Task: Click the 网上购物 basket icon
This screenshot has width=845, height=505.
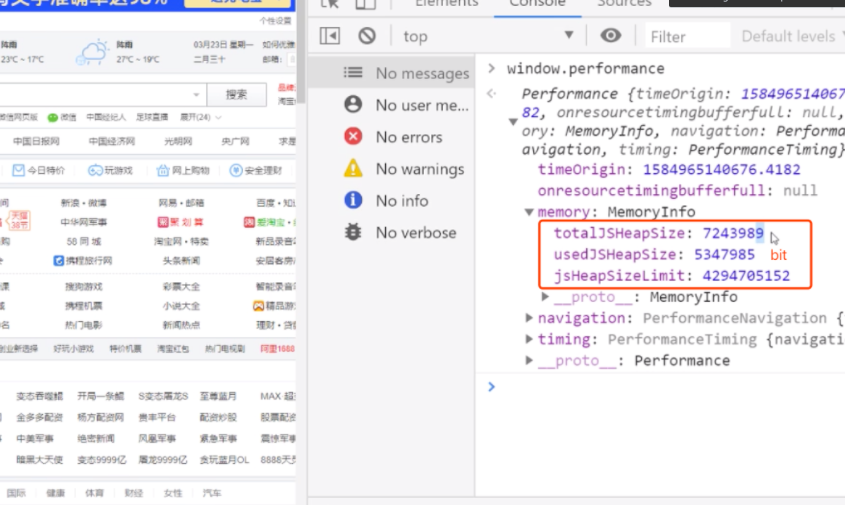Action: 162,170
